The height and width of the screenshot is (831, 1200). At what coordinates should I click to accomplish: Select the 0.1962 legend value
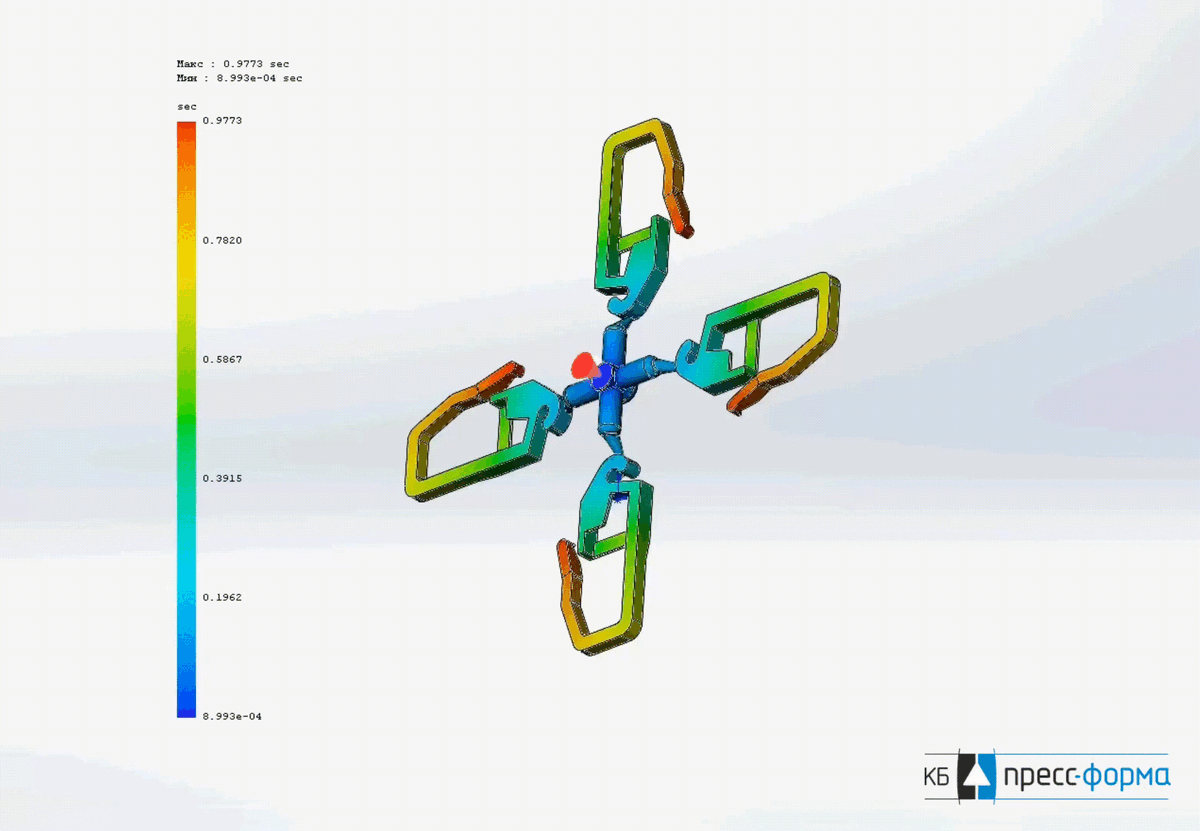222,597
